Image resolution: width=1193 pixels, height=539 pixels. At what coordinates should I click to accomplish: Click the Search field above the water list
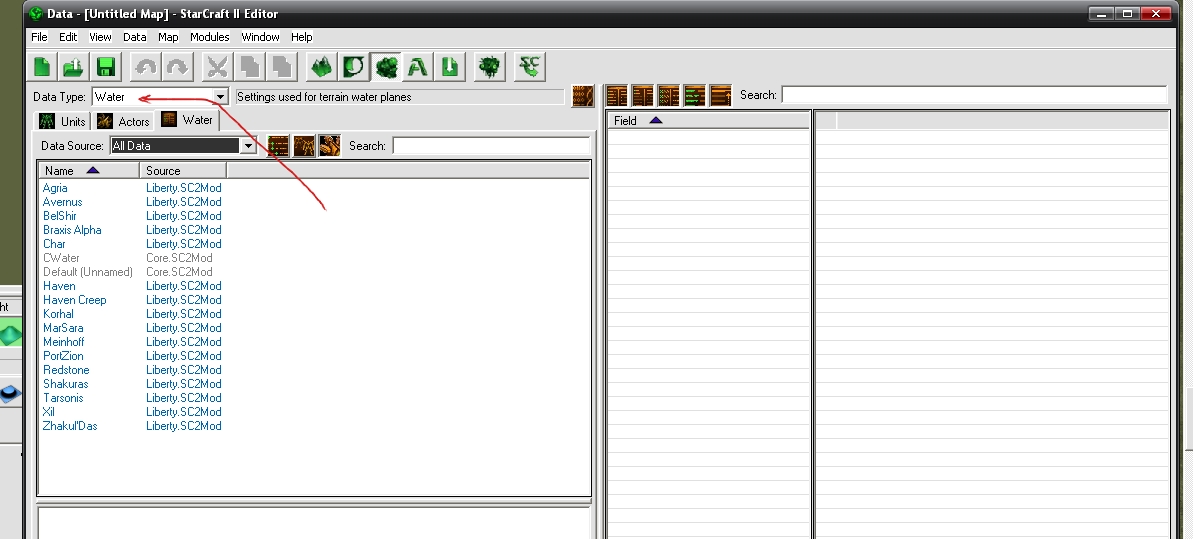492,145
